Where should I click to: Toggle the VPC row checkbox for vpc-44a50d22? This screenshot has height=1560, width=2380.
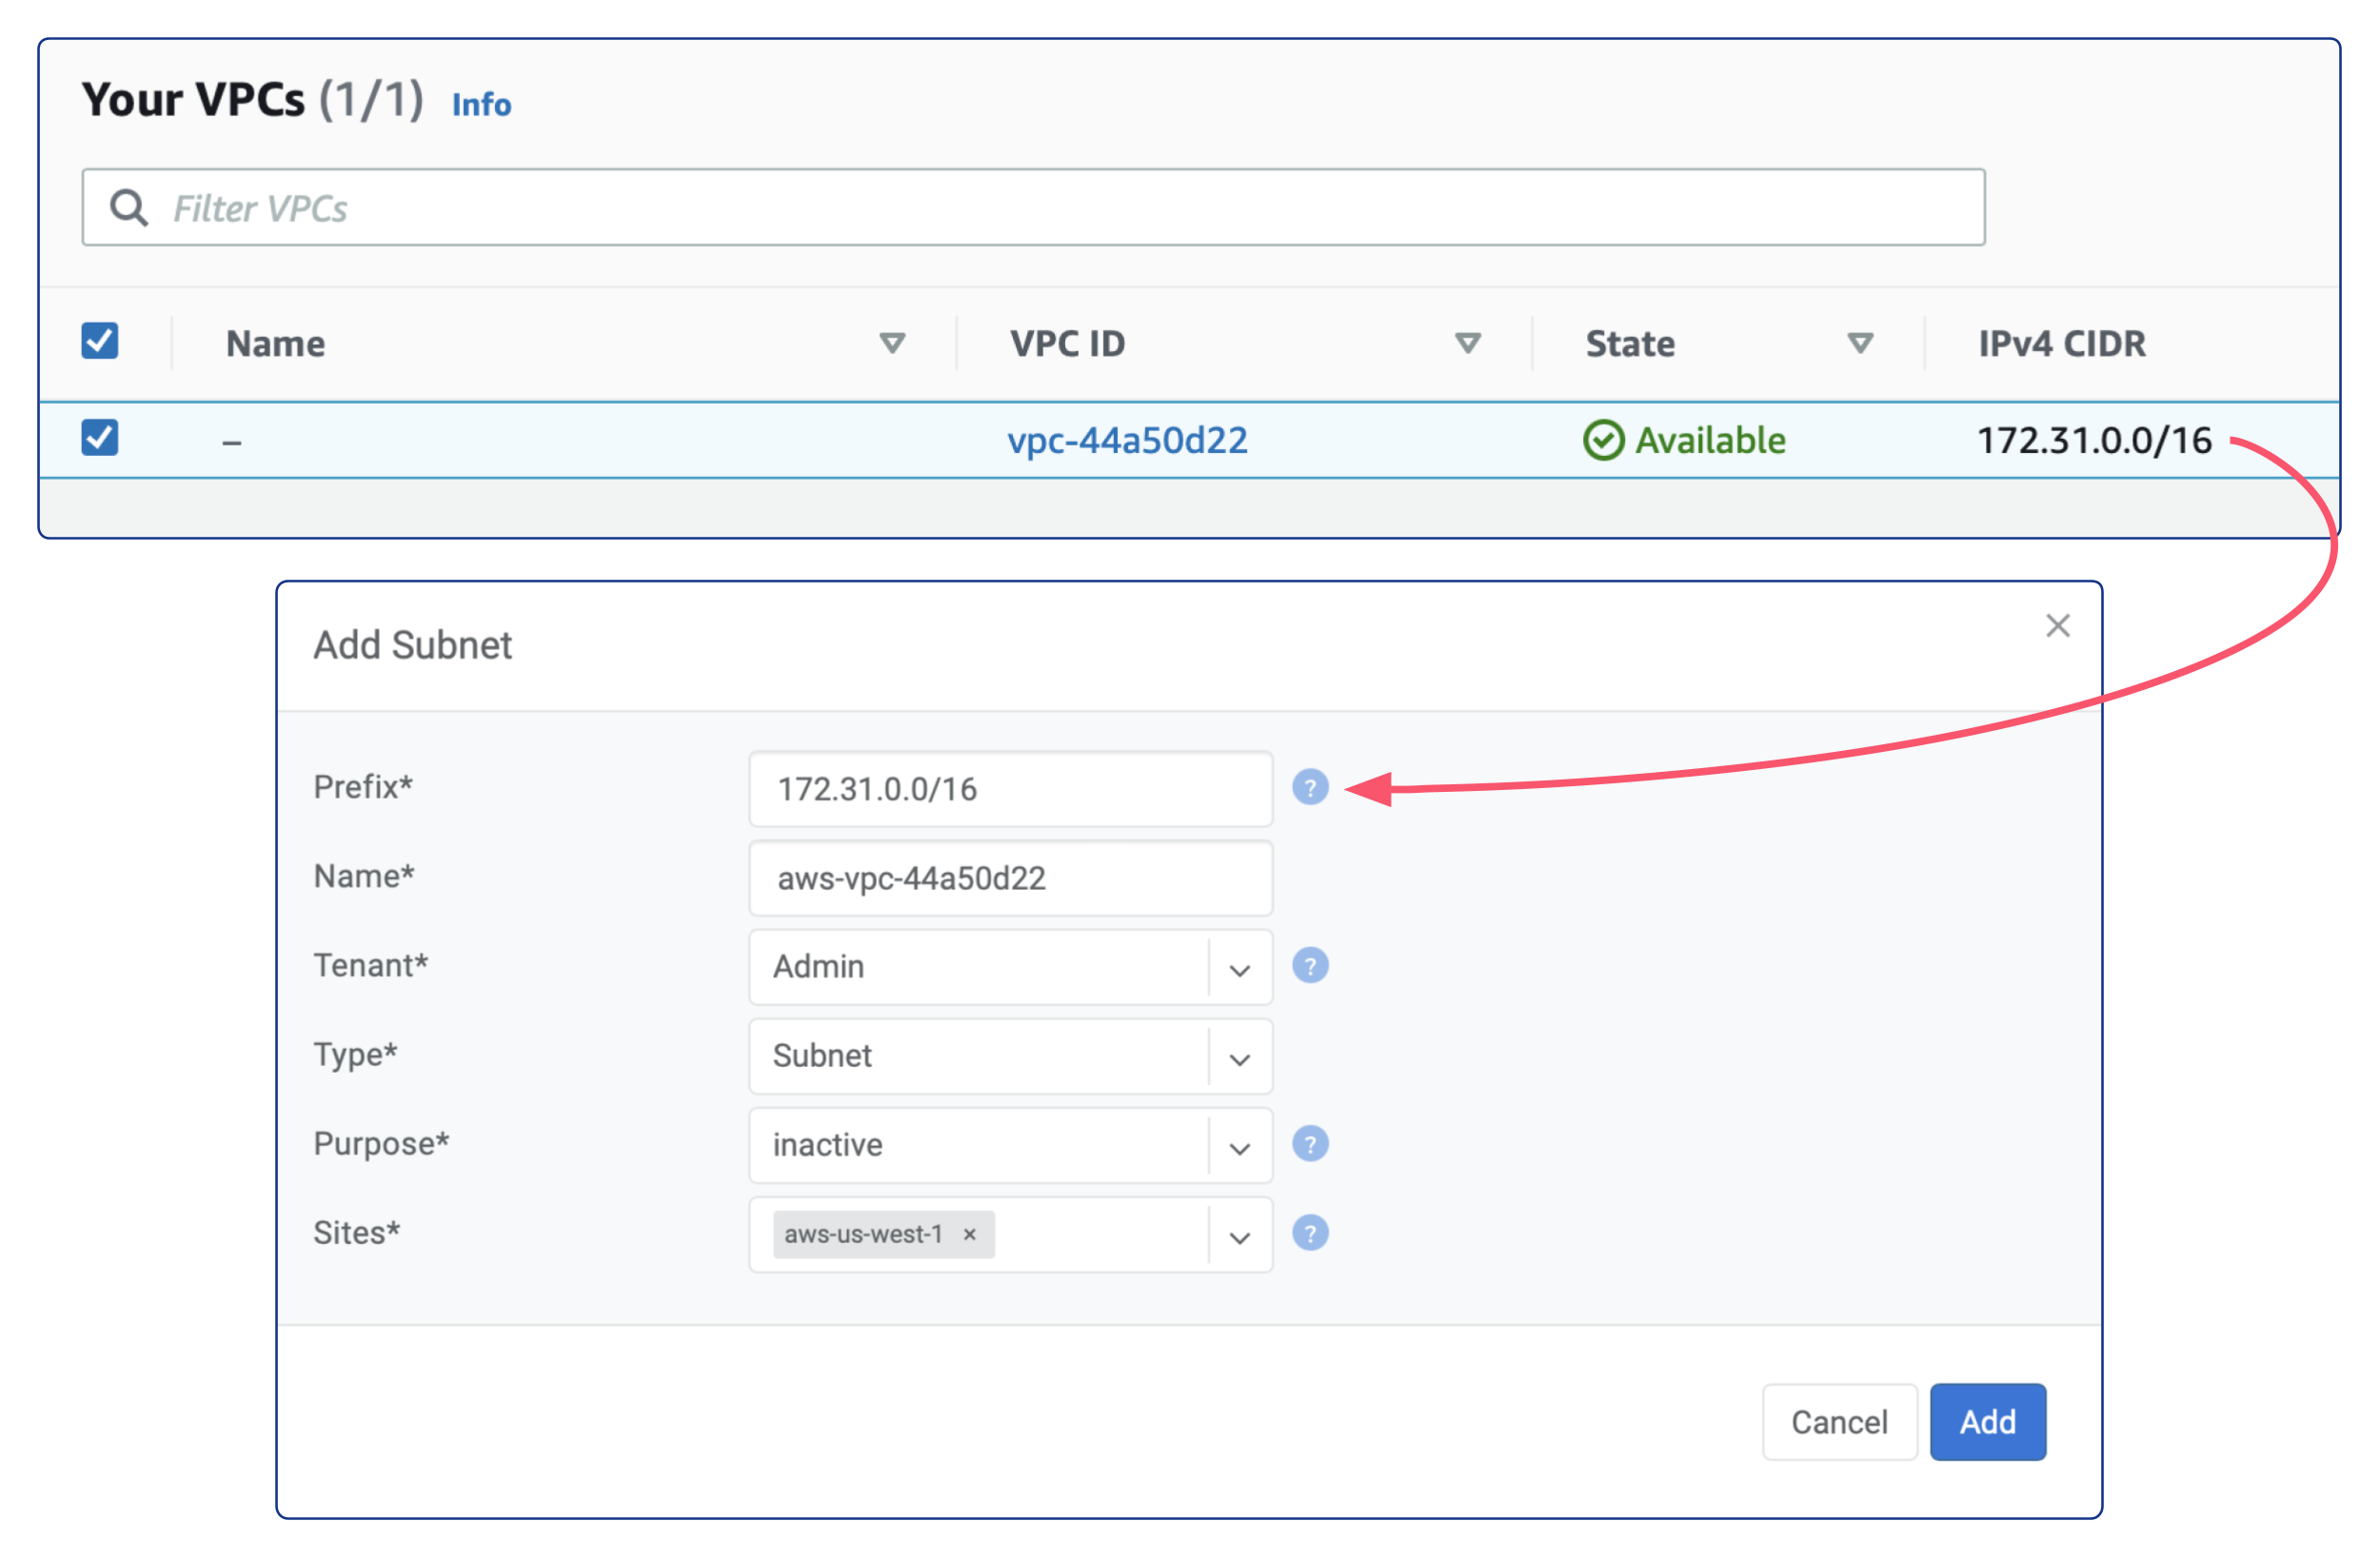[x=99, y=437]
